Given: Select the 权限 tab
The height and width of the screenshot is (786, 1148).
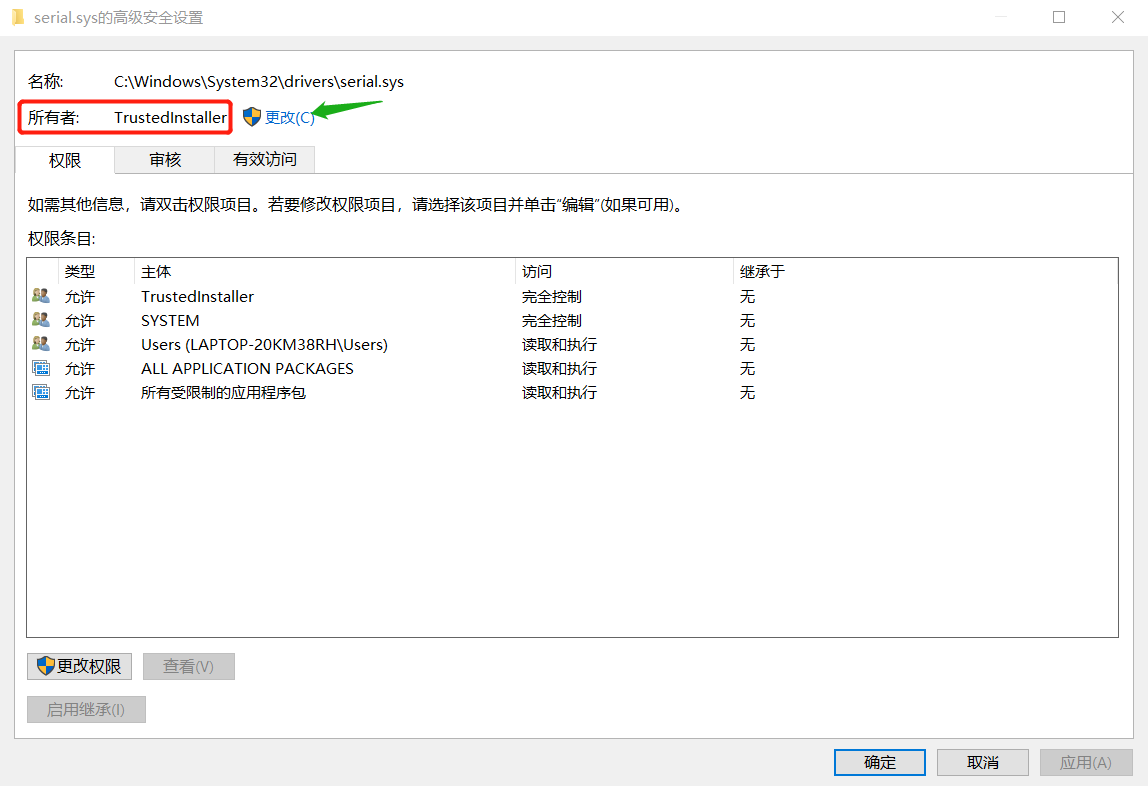Looking at the screenshot, I should click(x=63, y=160).
